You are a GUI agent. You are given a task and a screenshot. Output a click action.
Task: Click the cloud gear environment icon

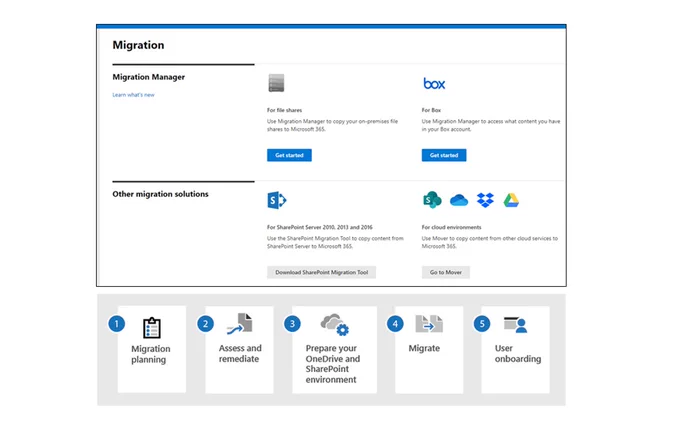[x=334, y=325]
